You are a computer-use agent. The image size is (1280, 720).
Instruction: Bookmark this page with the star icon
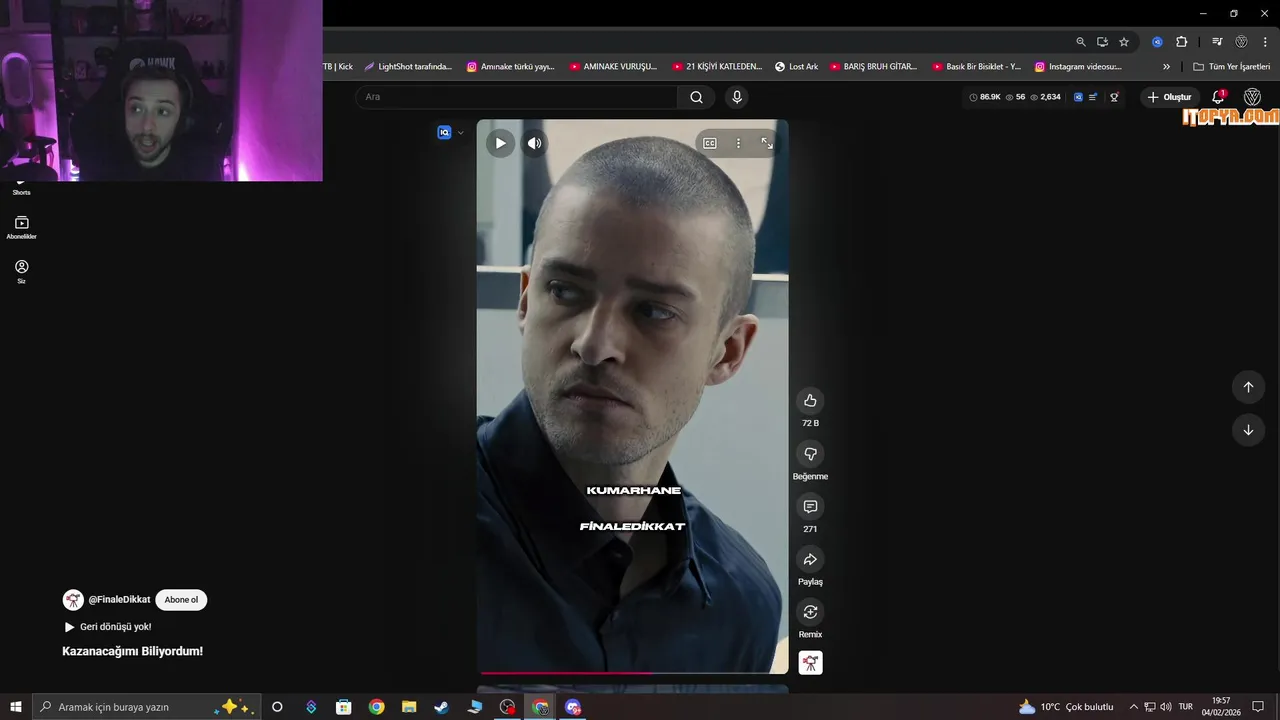1124,42
